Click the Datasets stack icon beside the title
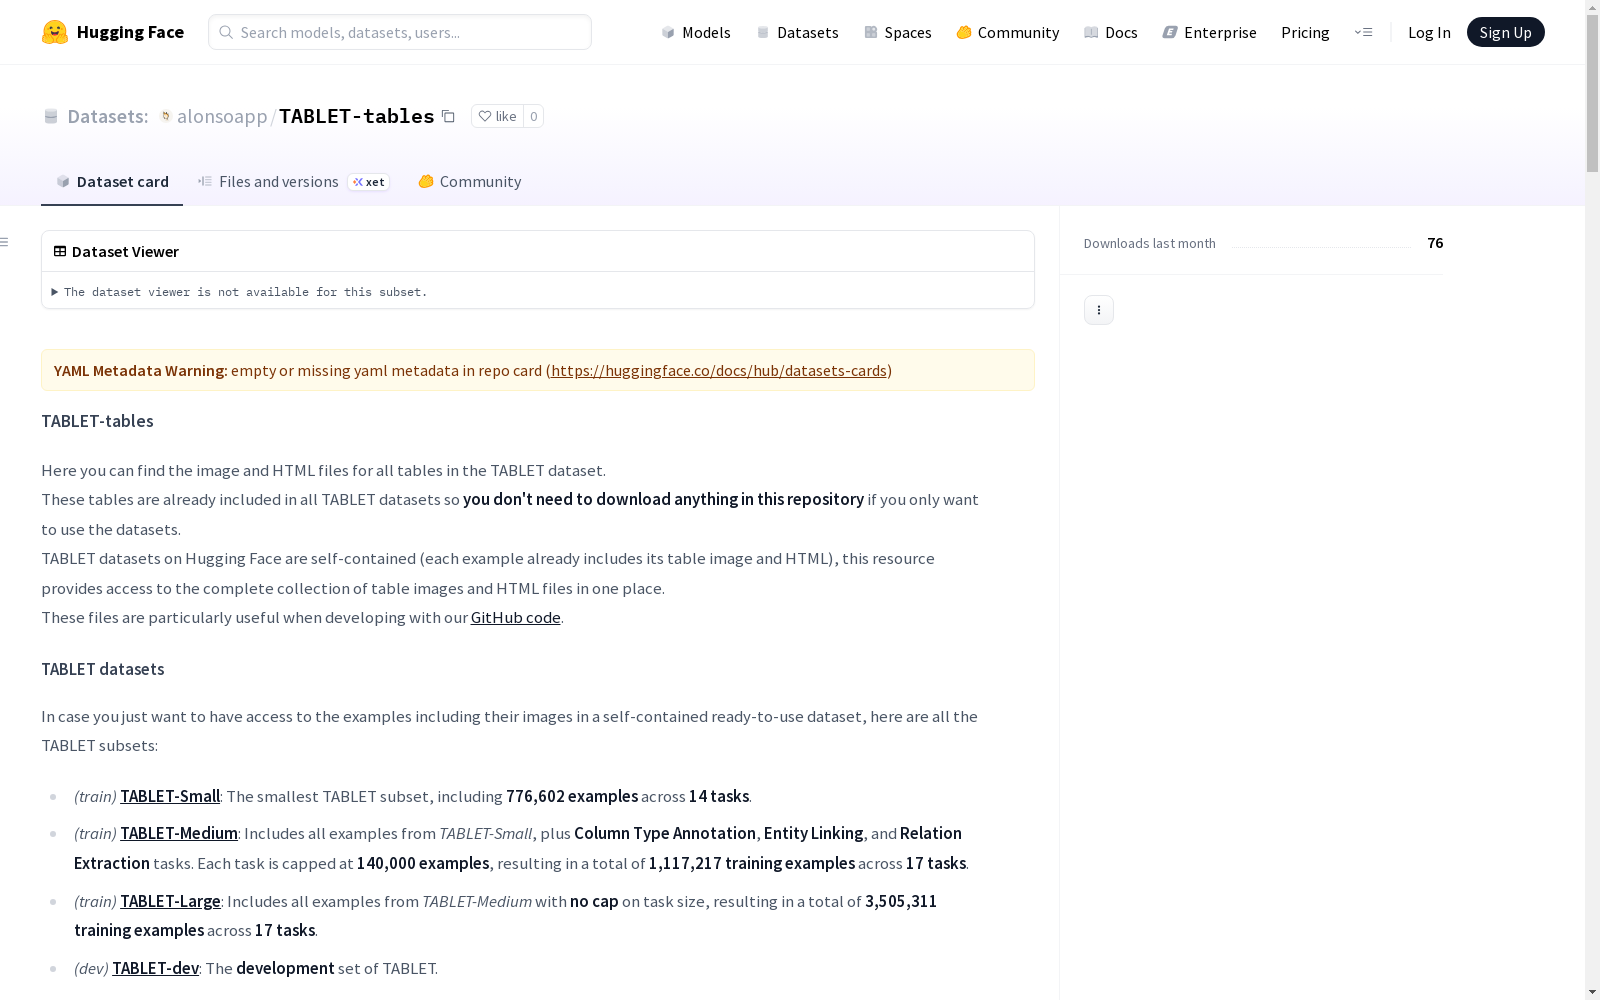The height and width of the screenshot is (1000, 1600). [x=51, y=116]
